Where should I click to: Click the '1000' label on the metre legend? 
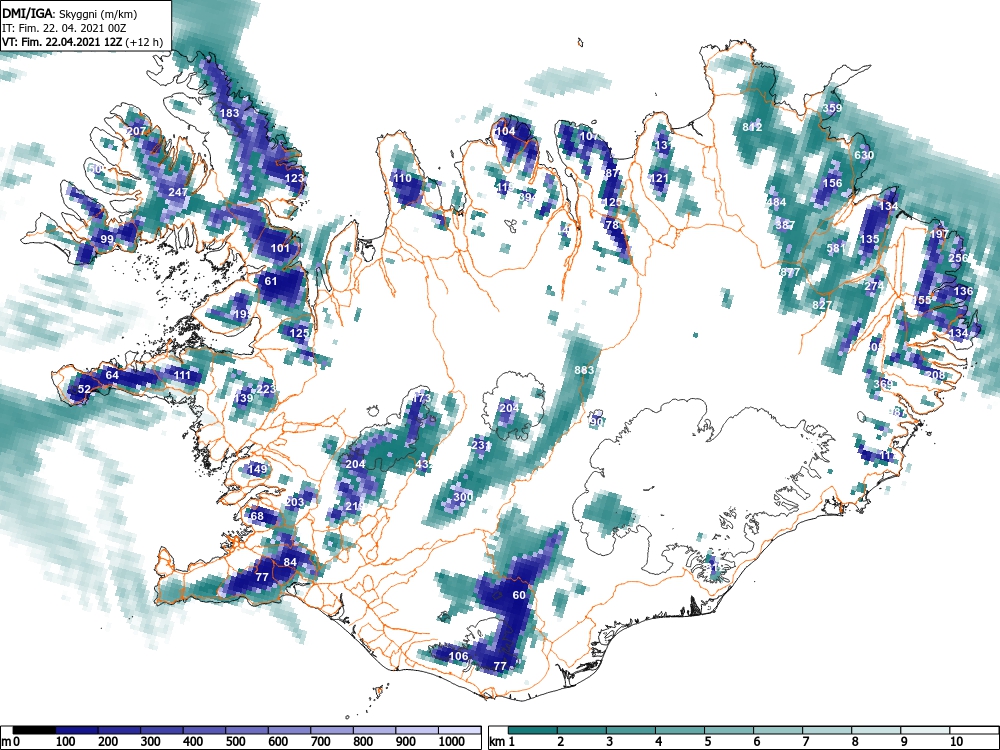pos(452,741)
